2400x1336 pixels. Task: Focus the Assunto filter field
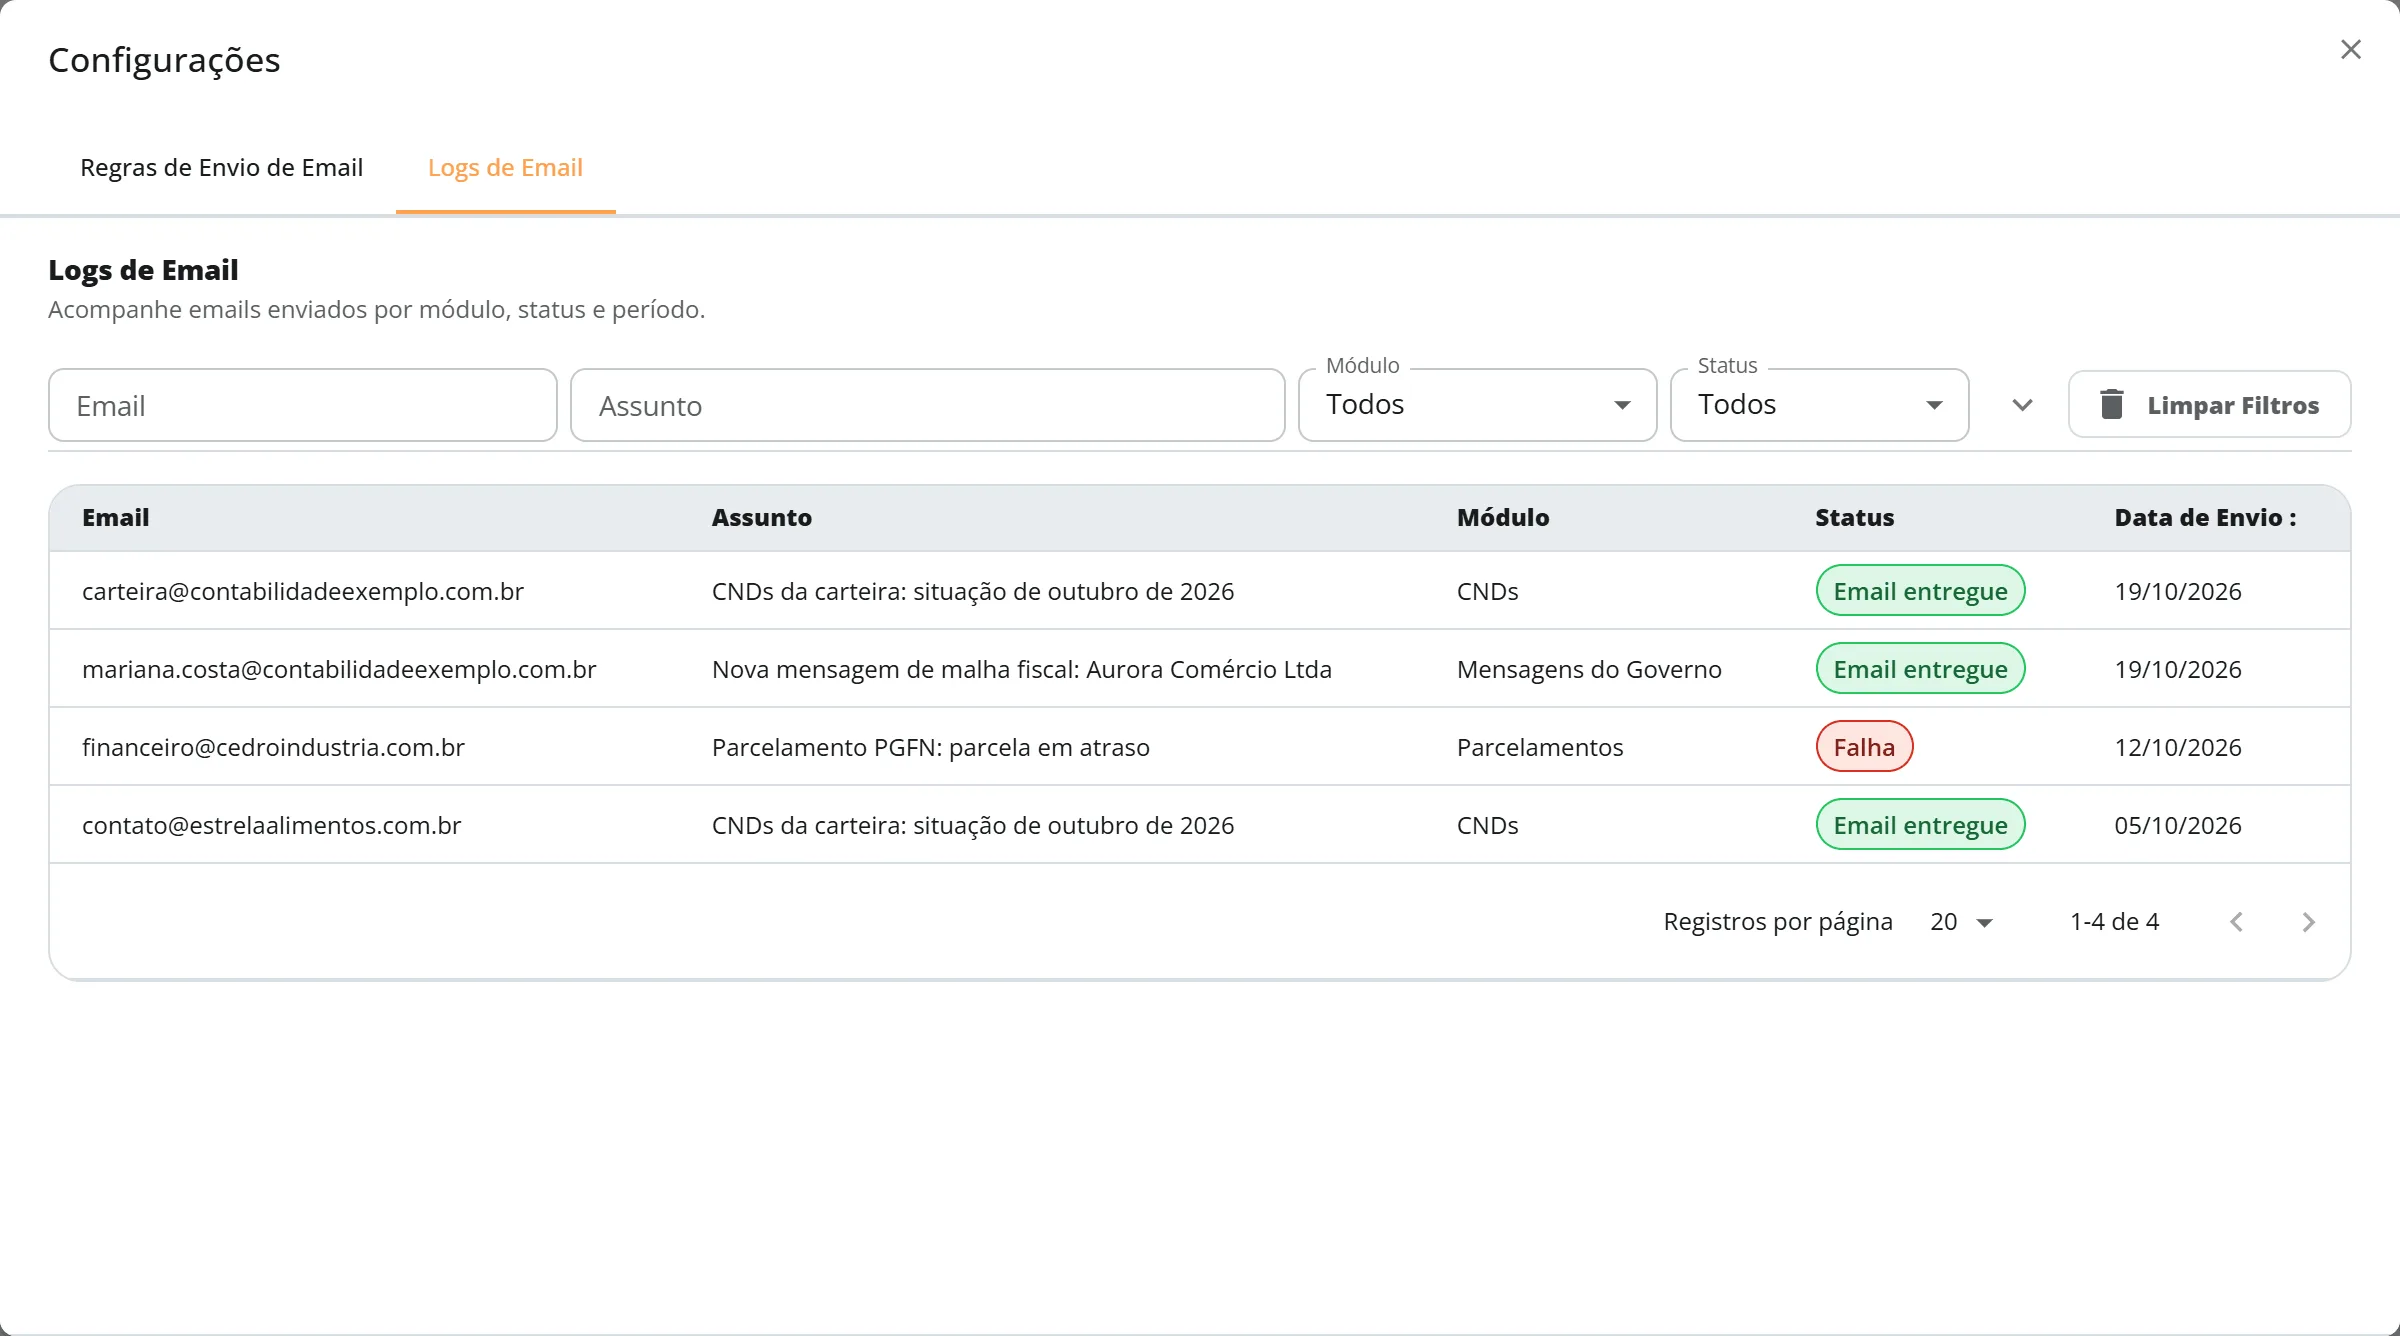point(927,405)
